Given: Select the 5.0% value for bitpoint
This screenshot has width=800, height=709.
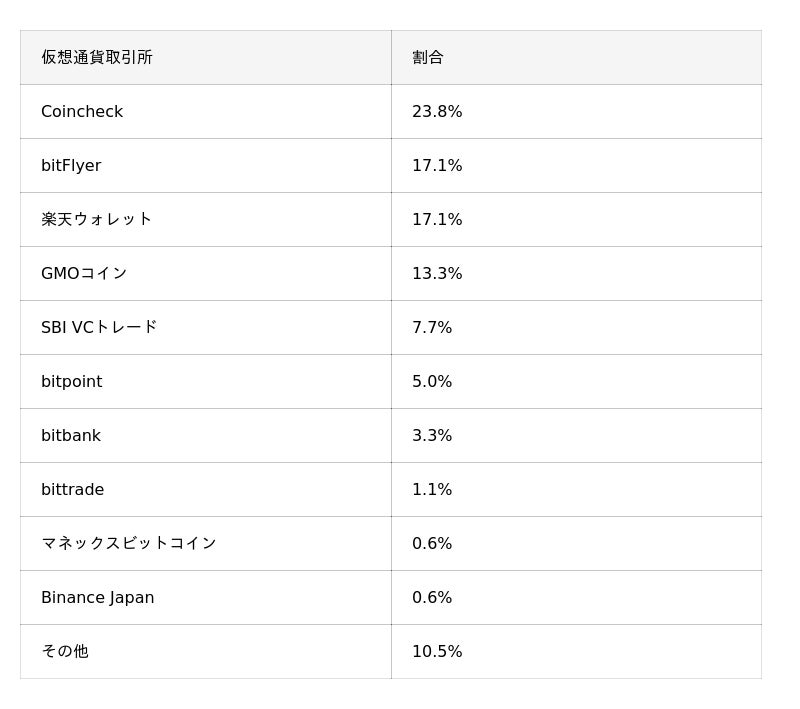Looking at the screenshot, I should click(432, 382).
